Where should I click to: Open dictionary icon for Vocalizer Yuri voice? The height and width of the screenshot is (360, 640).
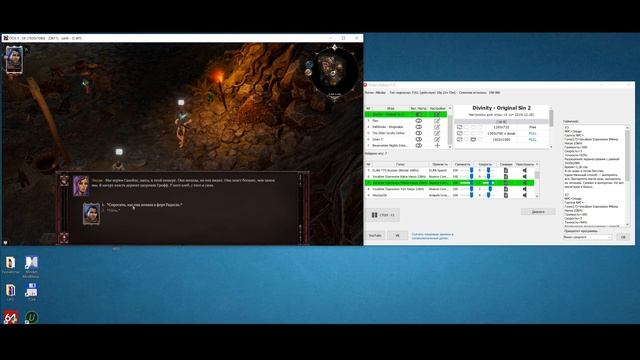506,189
